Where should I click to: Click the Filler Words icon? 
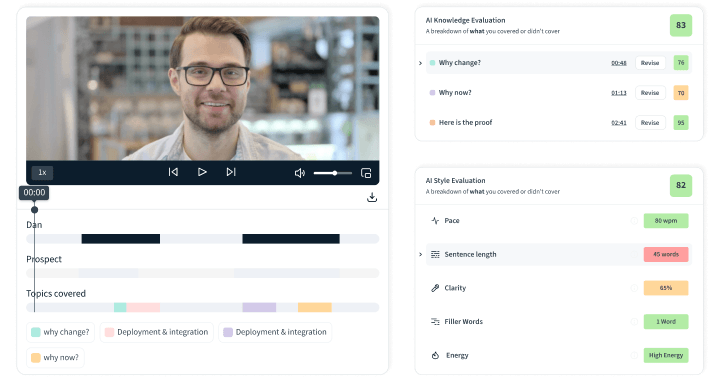[435, 322]
